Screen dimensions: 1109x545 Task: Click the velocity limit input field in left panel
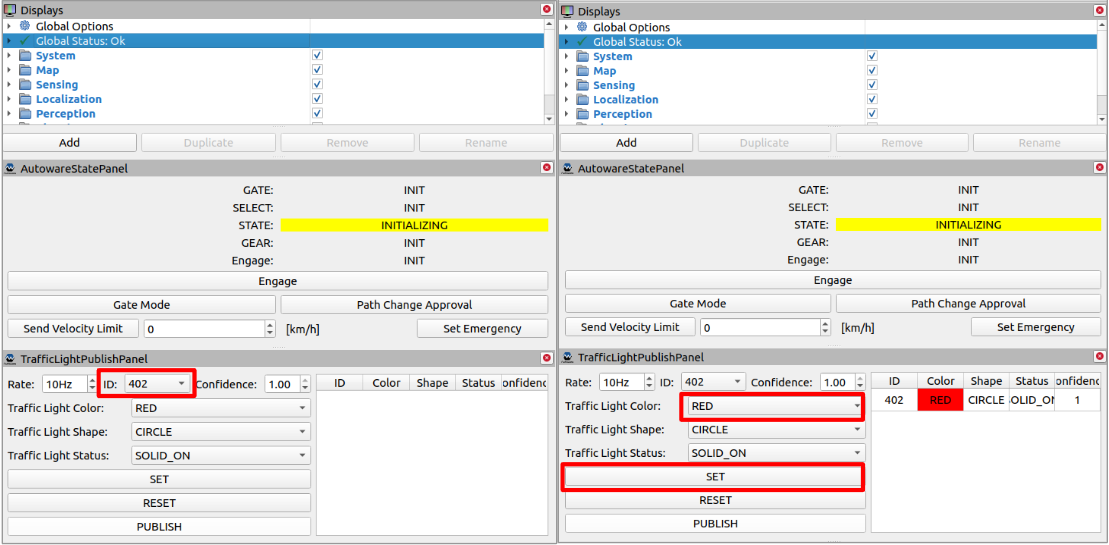[x=204, y=329]
